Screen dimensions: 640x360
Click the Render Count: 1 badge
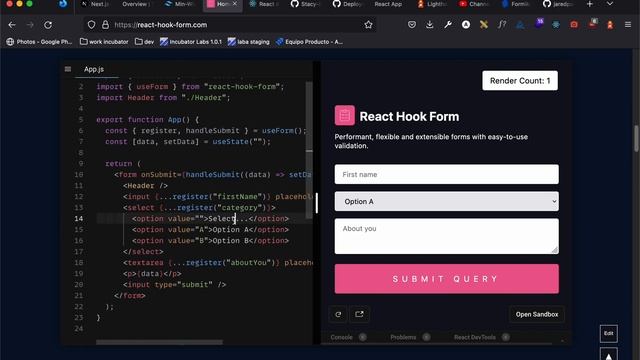(x=520, y=81)
